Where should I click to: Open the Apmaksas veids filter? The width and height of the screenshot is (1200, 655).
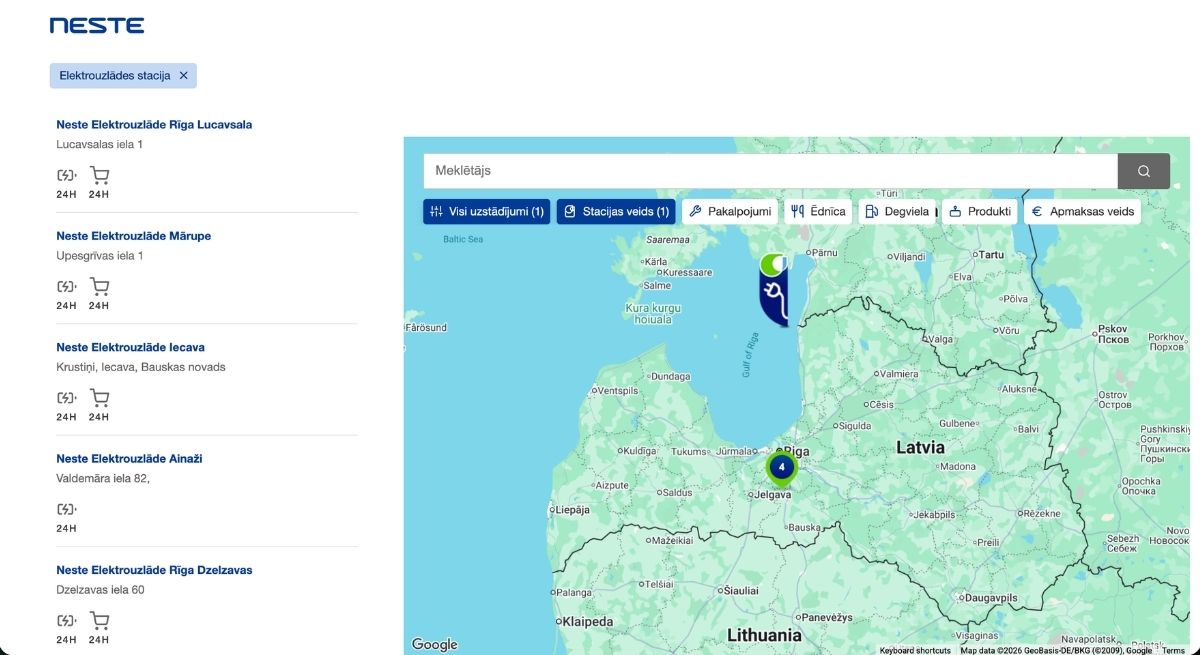click(1082, 212)
